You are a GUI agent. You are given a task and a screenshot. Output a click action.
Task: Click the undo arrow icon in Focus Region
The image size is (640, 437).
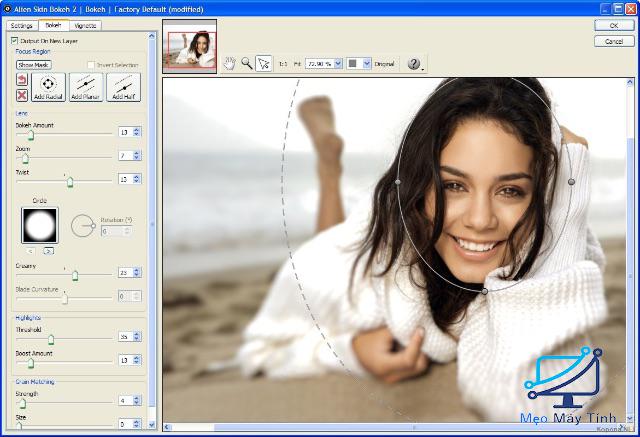coord(22,79)
